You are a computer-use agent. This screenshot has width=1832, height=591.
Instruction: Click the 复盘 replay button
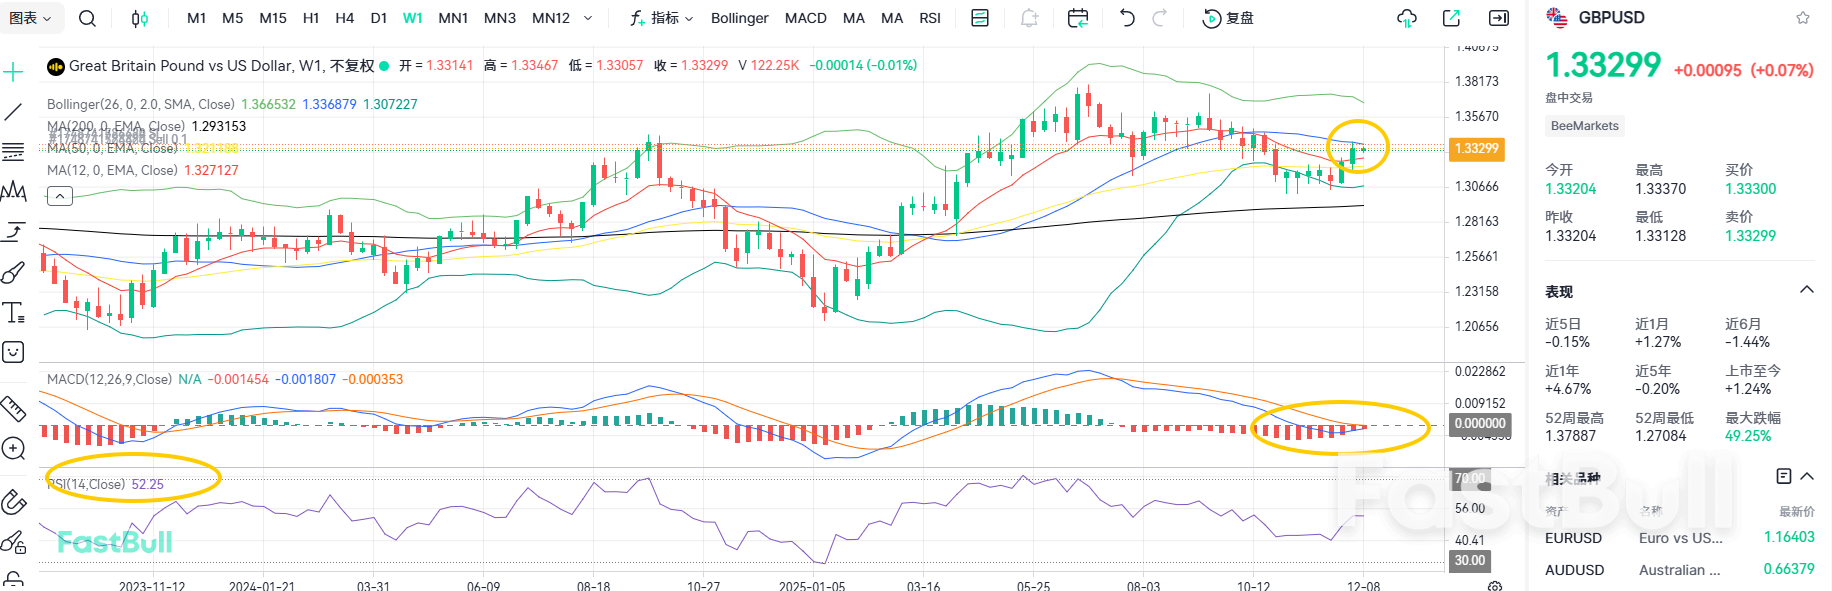pyautogui.click(x=1228, y=18)
